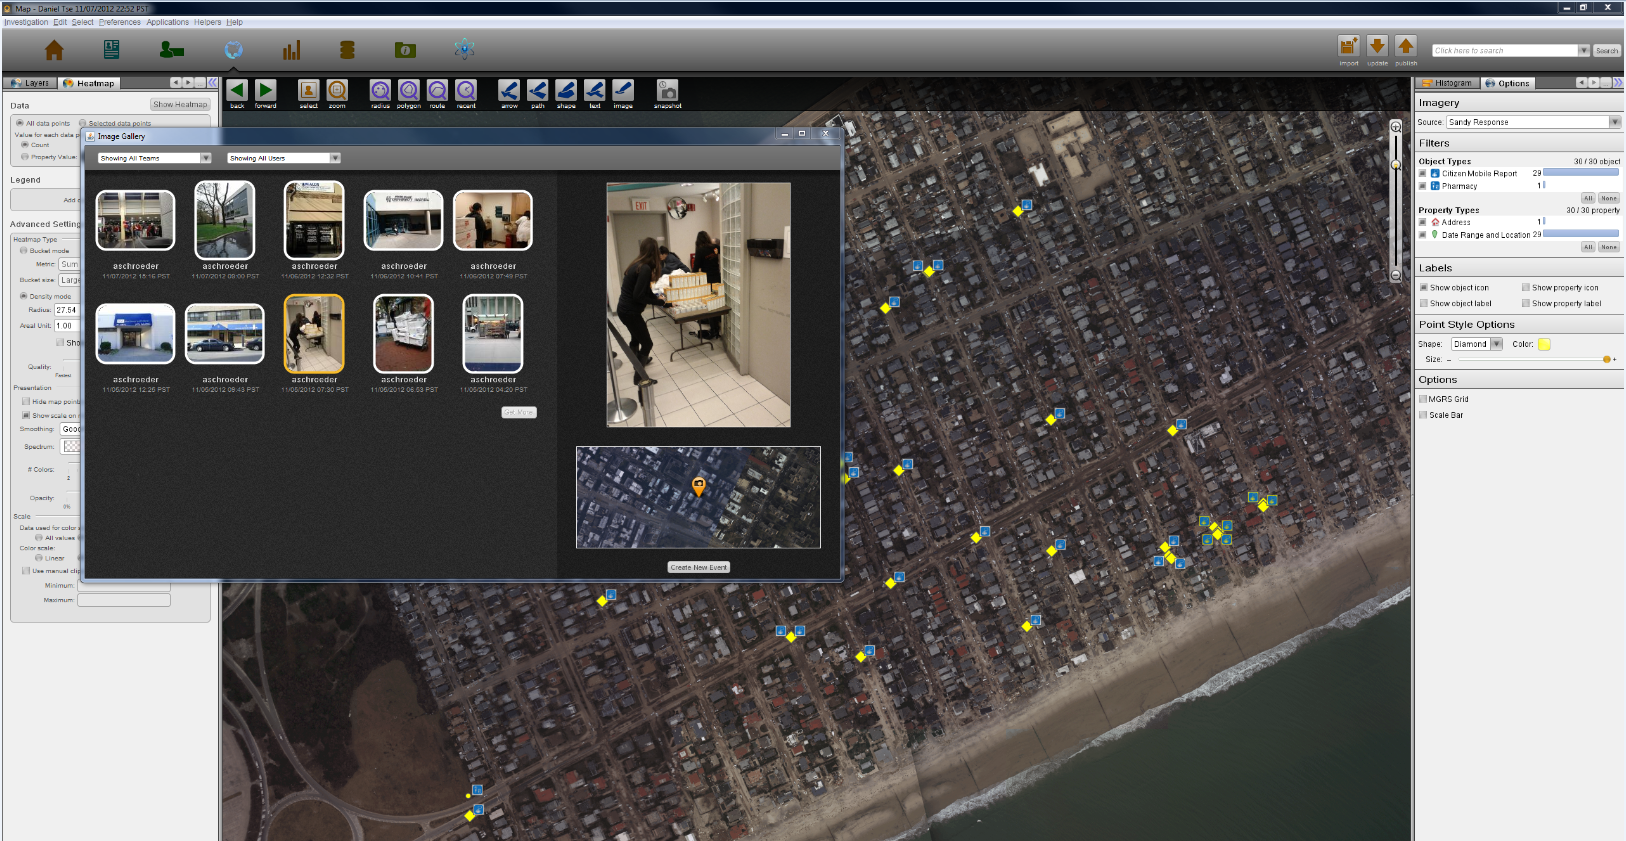Open the green document browser icon
Viewport: 1626px width, 841px height.
click(x=111, y=49)
